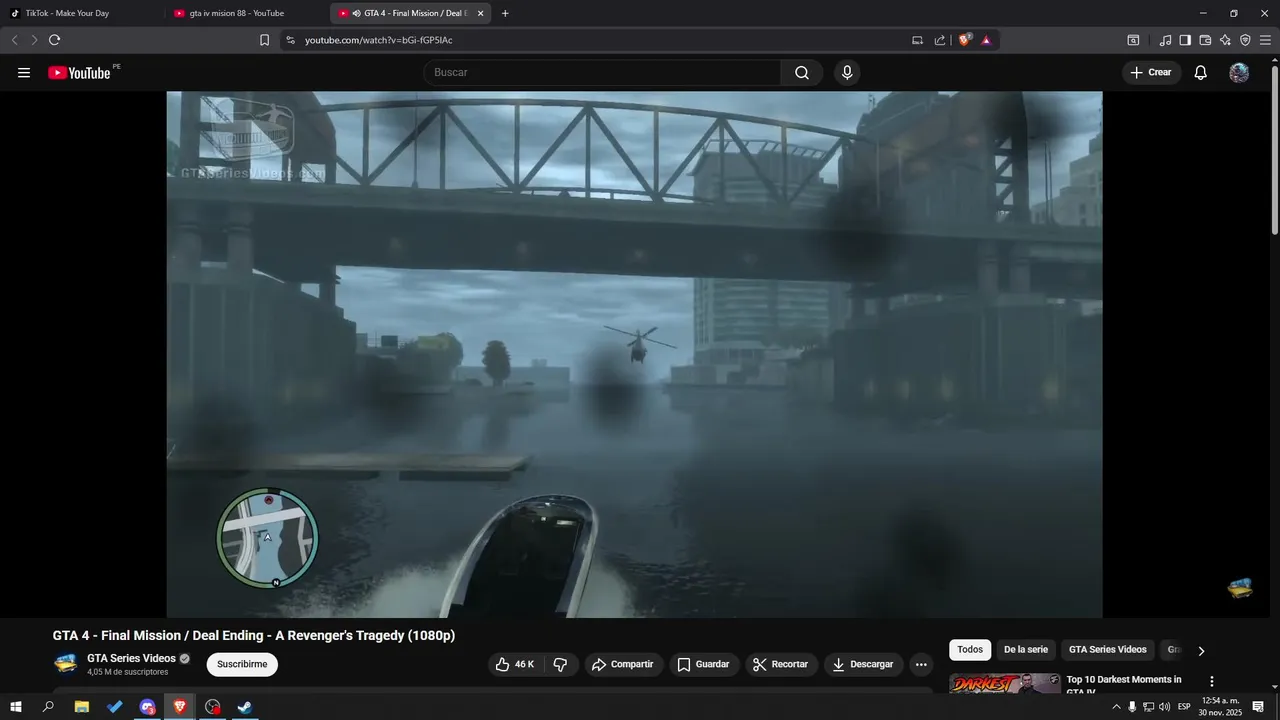Open the YouTube hamburger guide menu

point(24,72)
